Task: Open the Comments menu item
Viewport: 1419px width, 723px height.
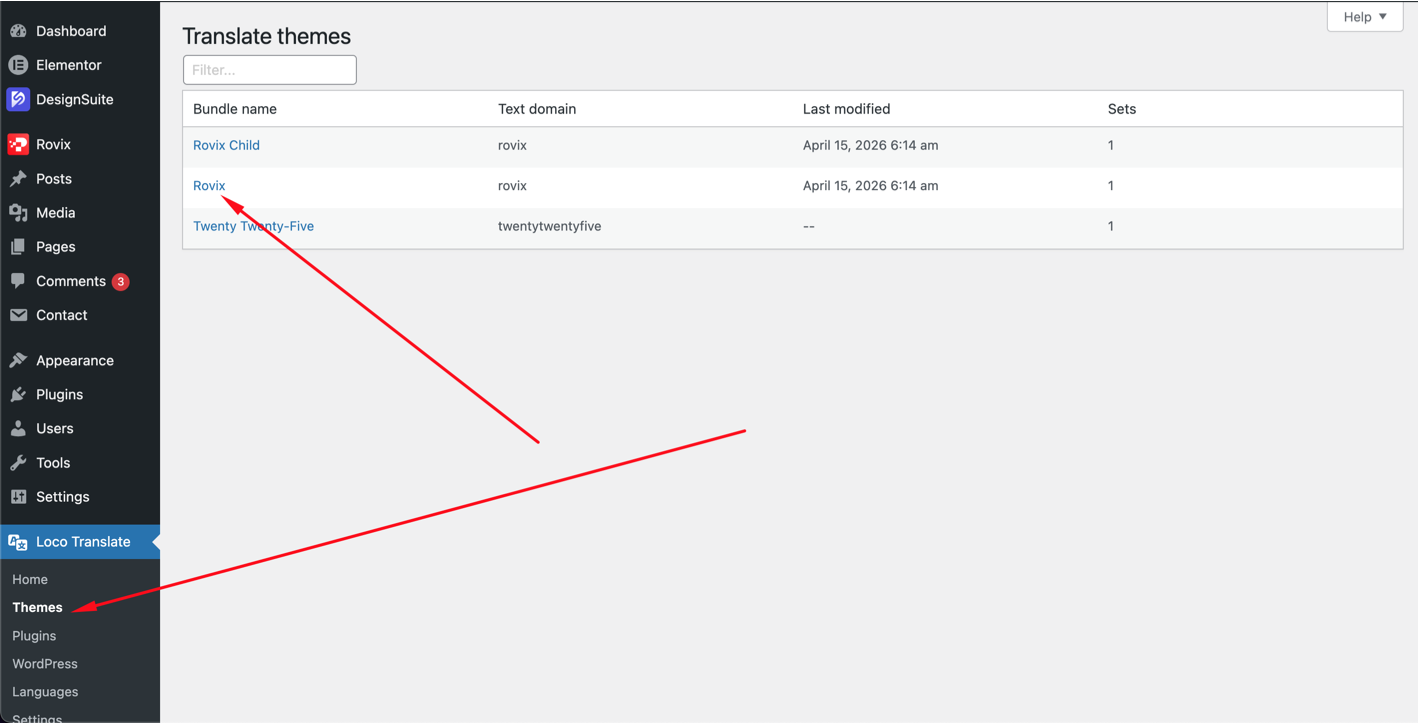Action: point(71,281)
